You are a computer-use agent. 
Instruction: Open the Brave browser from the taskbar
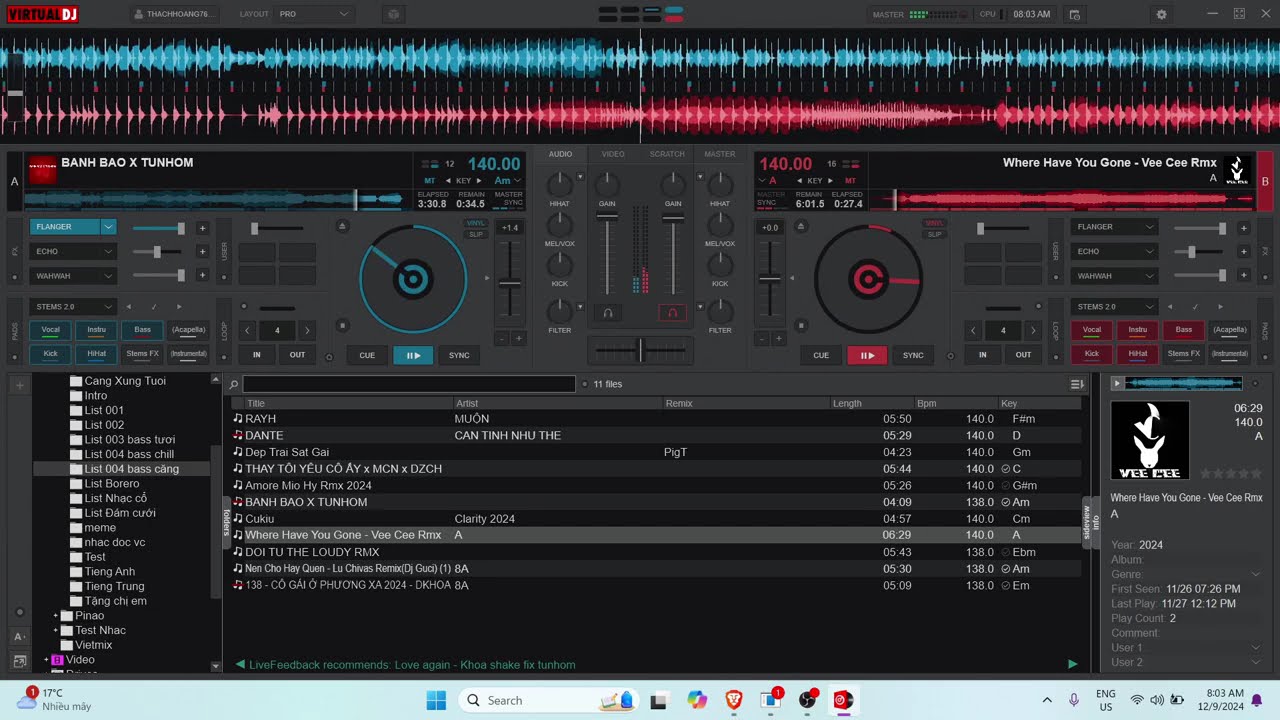pos(734,700)
